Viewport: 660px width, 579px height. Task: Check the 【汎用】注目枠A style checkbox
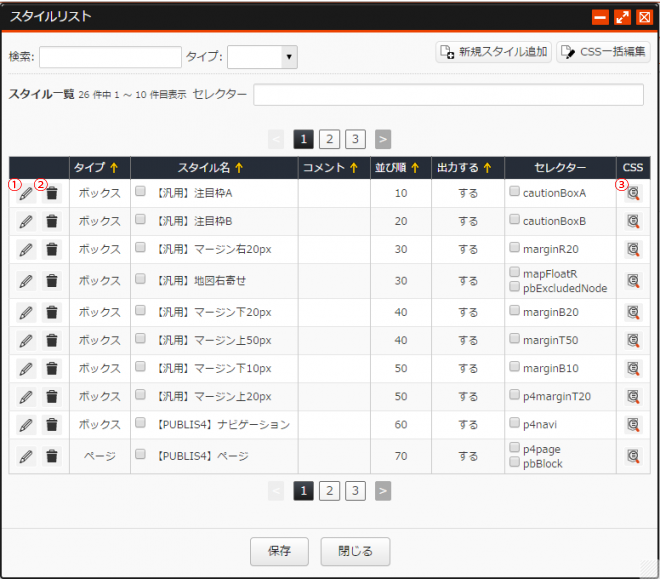pyautogui.click(x=140, y=191)
